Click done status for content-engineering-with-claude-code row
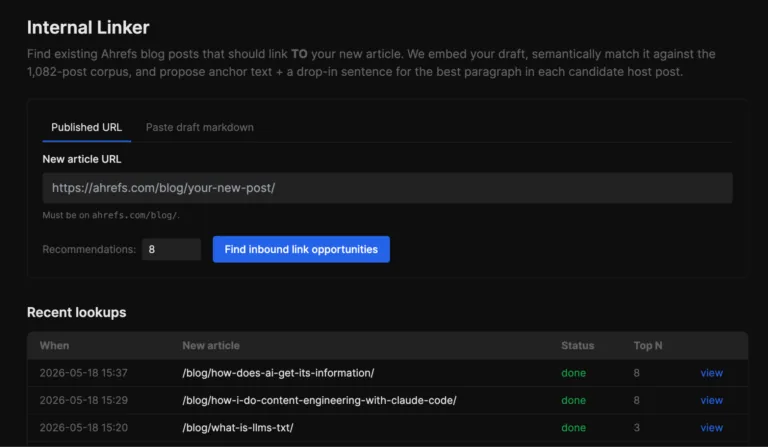Image resolution: width=768 pixels, height=447 pixels. pyautogui.click(x=574, y=400)
